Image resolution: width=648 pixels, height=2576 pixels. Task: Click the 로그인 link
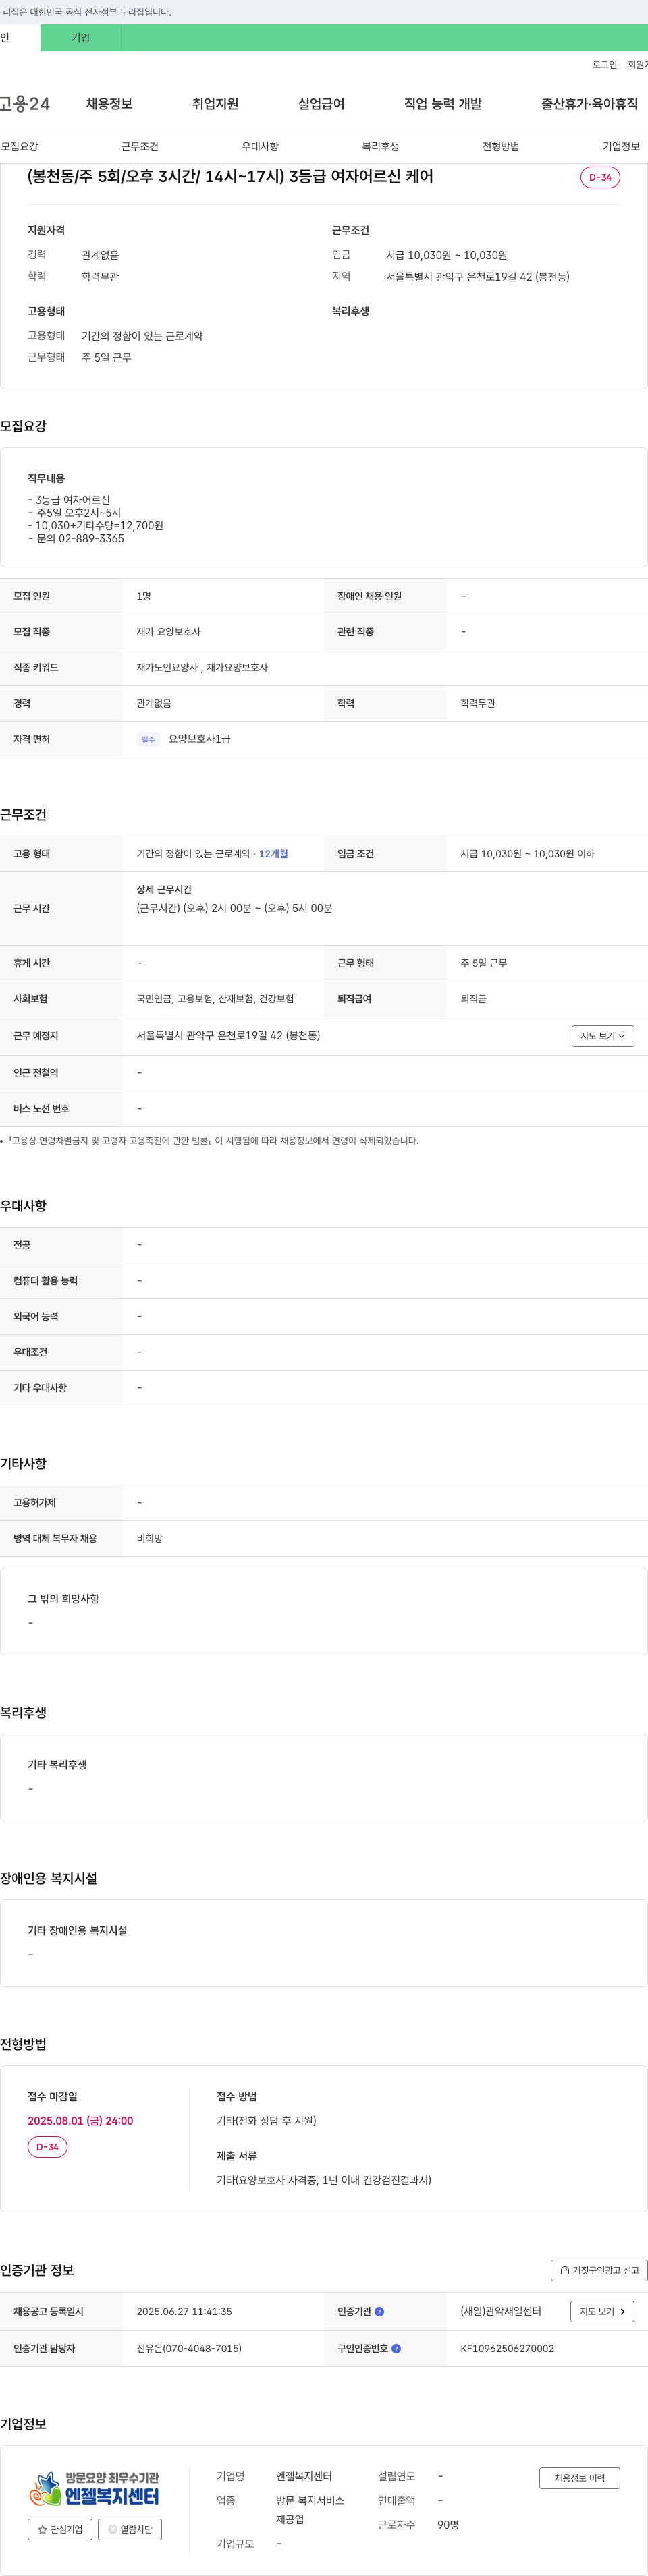pyautogui.click(x=604, y=65)
